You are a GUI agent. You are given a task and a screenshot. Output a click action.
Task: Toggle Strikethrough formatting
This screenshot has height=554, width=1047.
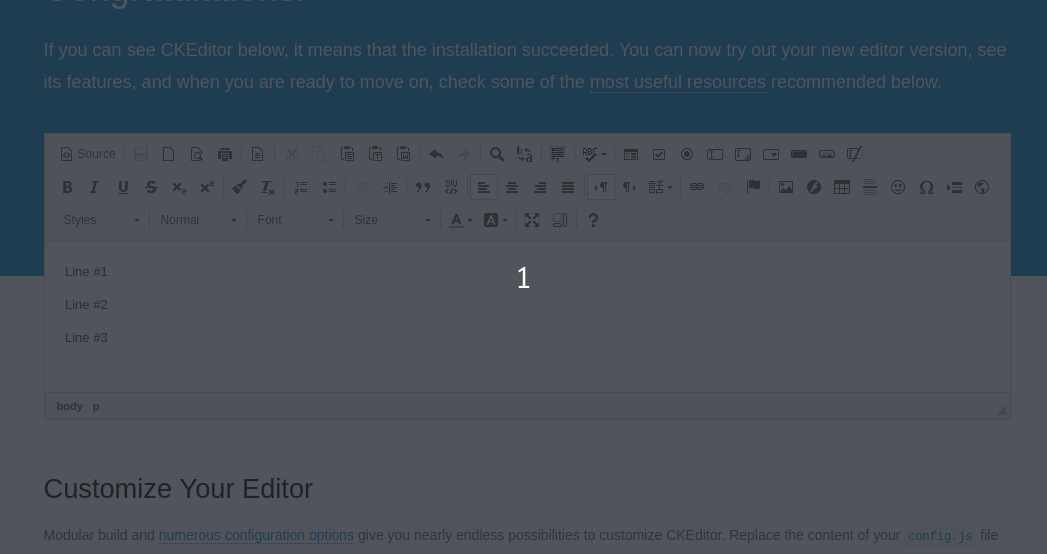click(151, 188)
